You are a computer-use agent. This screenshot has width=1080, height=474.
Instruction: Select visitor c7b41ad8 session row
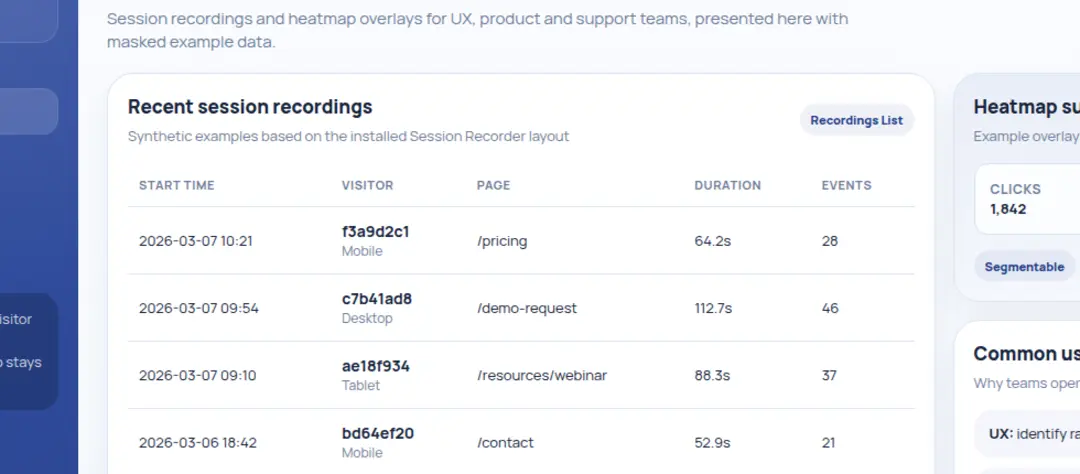377,299
